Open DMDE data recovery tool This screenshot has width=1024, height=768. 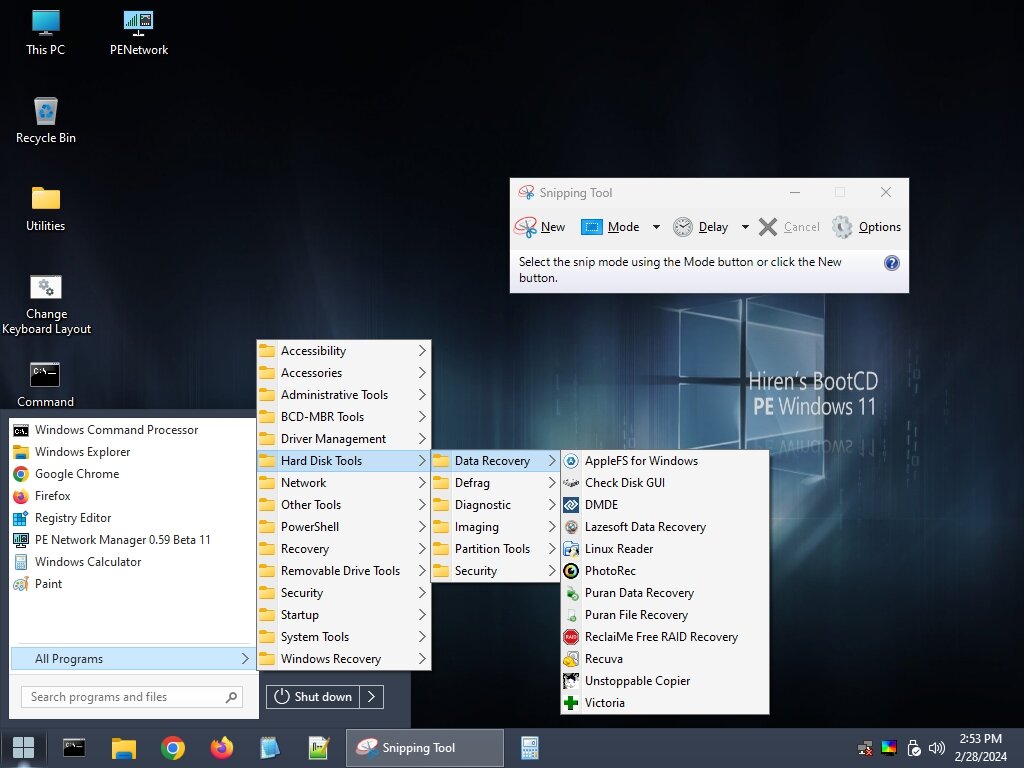coord(665,505)
